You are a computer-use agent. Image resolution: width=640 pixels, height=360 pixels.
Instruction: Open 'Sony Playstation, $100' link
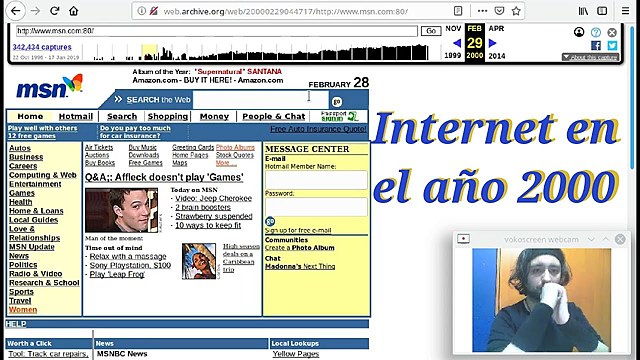[x=130, y=265]
